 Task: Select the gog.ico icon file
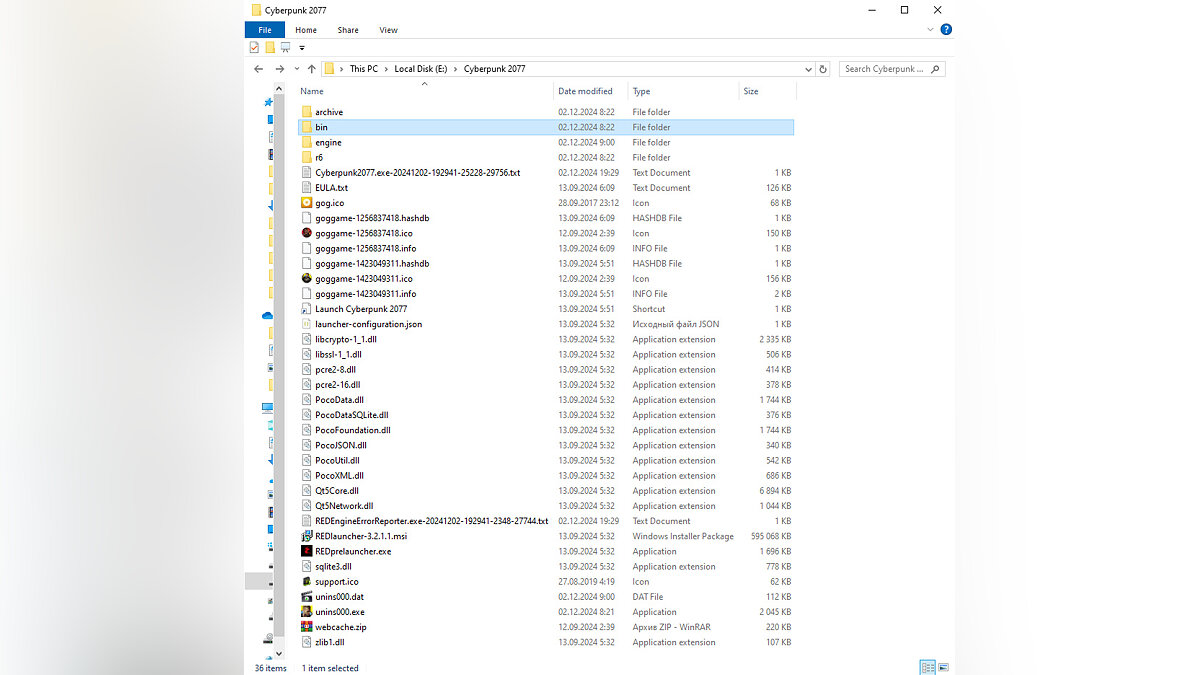pos(329,203)
